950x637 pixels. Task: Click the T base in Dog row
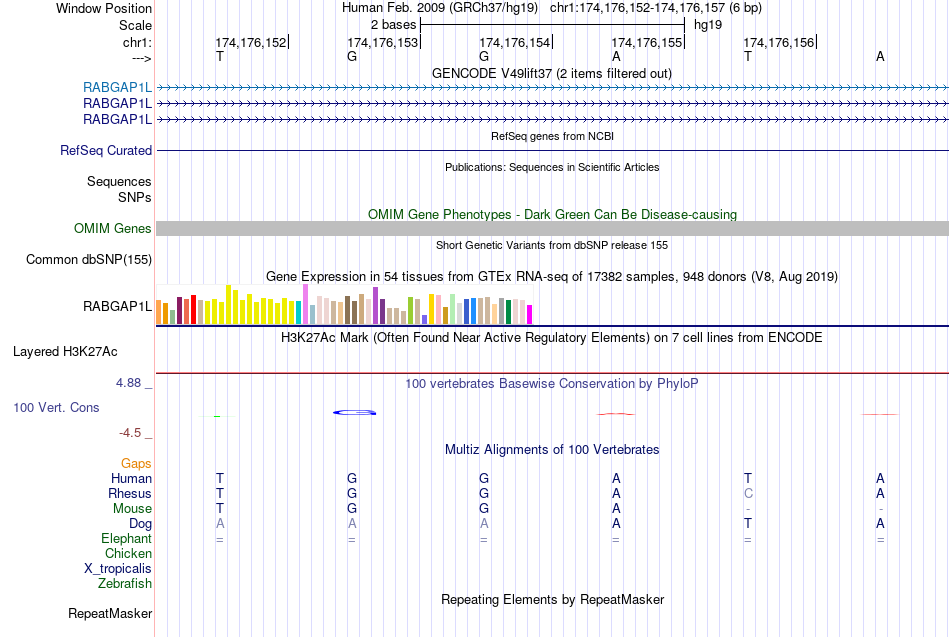748,523
